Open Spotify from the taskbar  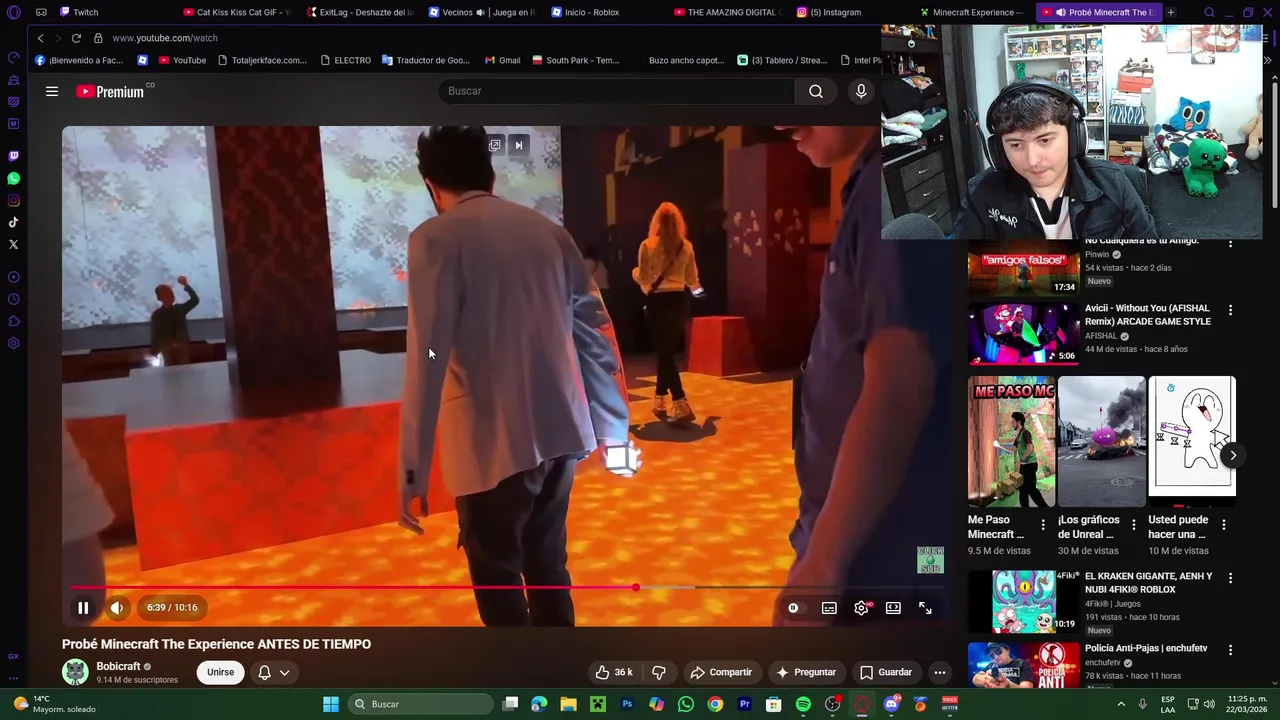803,704
